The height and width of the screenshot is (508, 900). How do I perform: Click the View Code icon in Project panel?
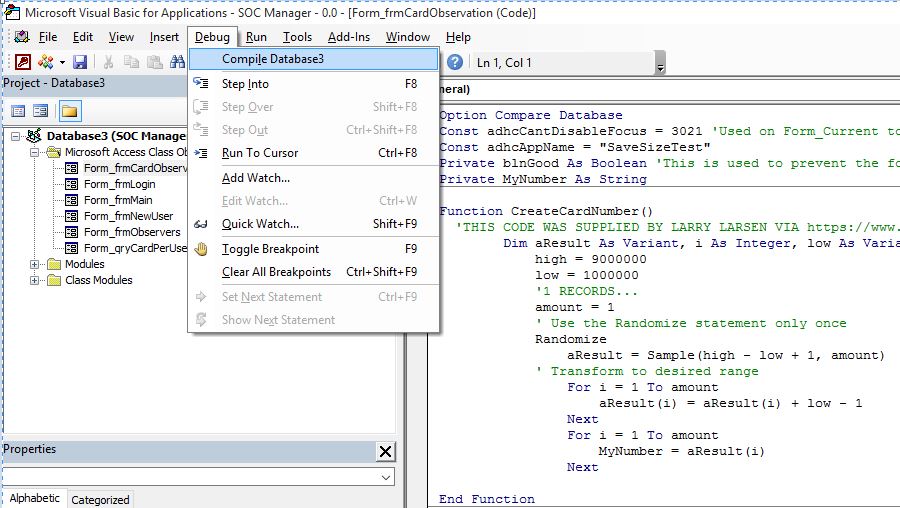coord(18,111)
